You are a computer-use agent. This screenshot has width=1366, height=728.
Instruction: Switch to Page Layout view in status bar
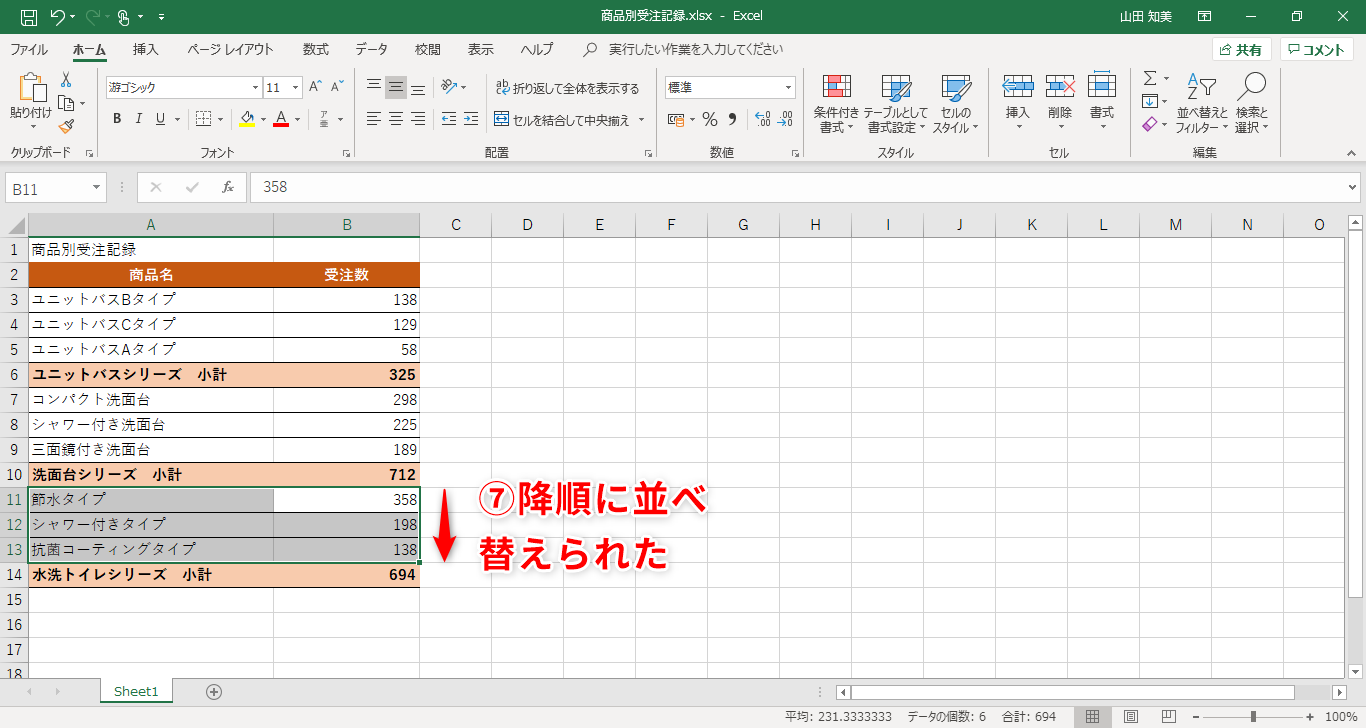[1131, 716]
